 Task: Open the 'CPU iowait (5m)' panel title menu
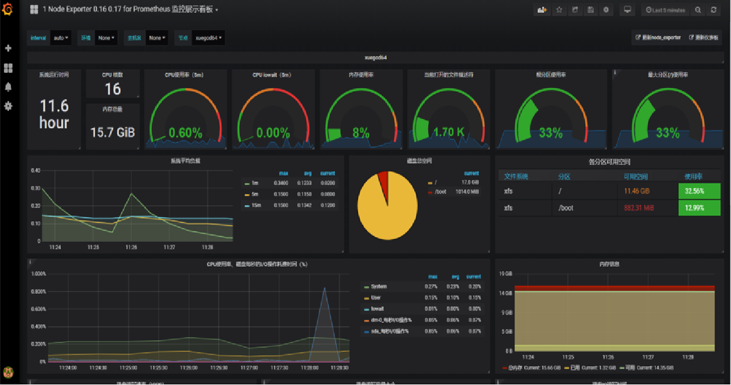click(x=272, y=75)
